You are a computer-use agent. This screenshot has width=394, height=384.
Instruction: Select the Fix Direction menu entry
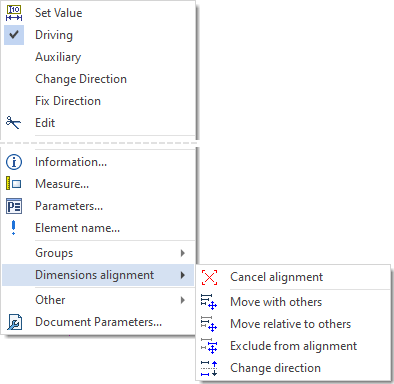(99, 101)
